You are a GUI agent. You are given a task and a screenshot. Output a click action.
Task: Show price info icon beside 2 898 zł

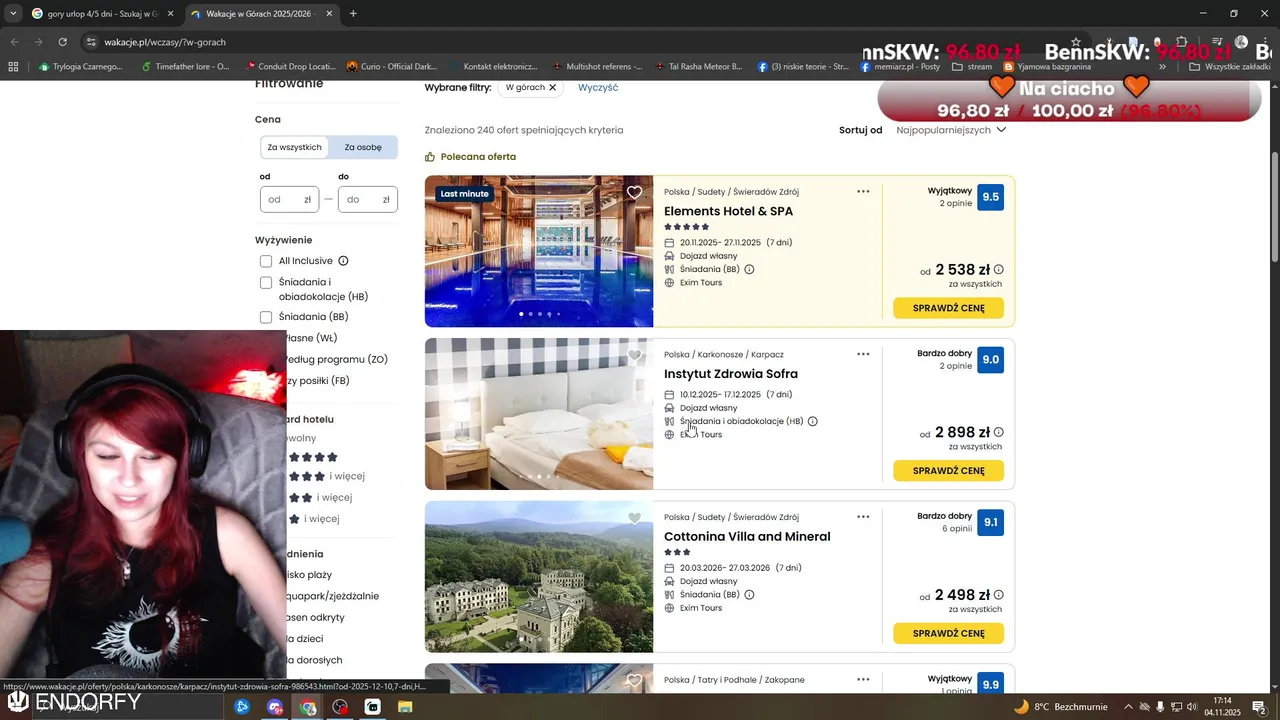click(x=998, y=432)
